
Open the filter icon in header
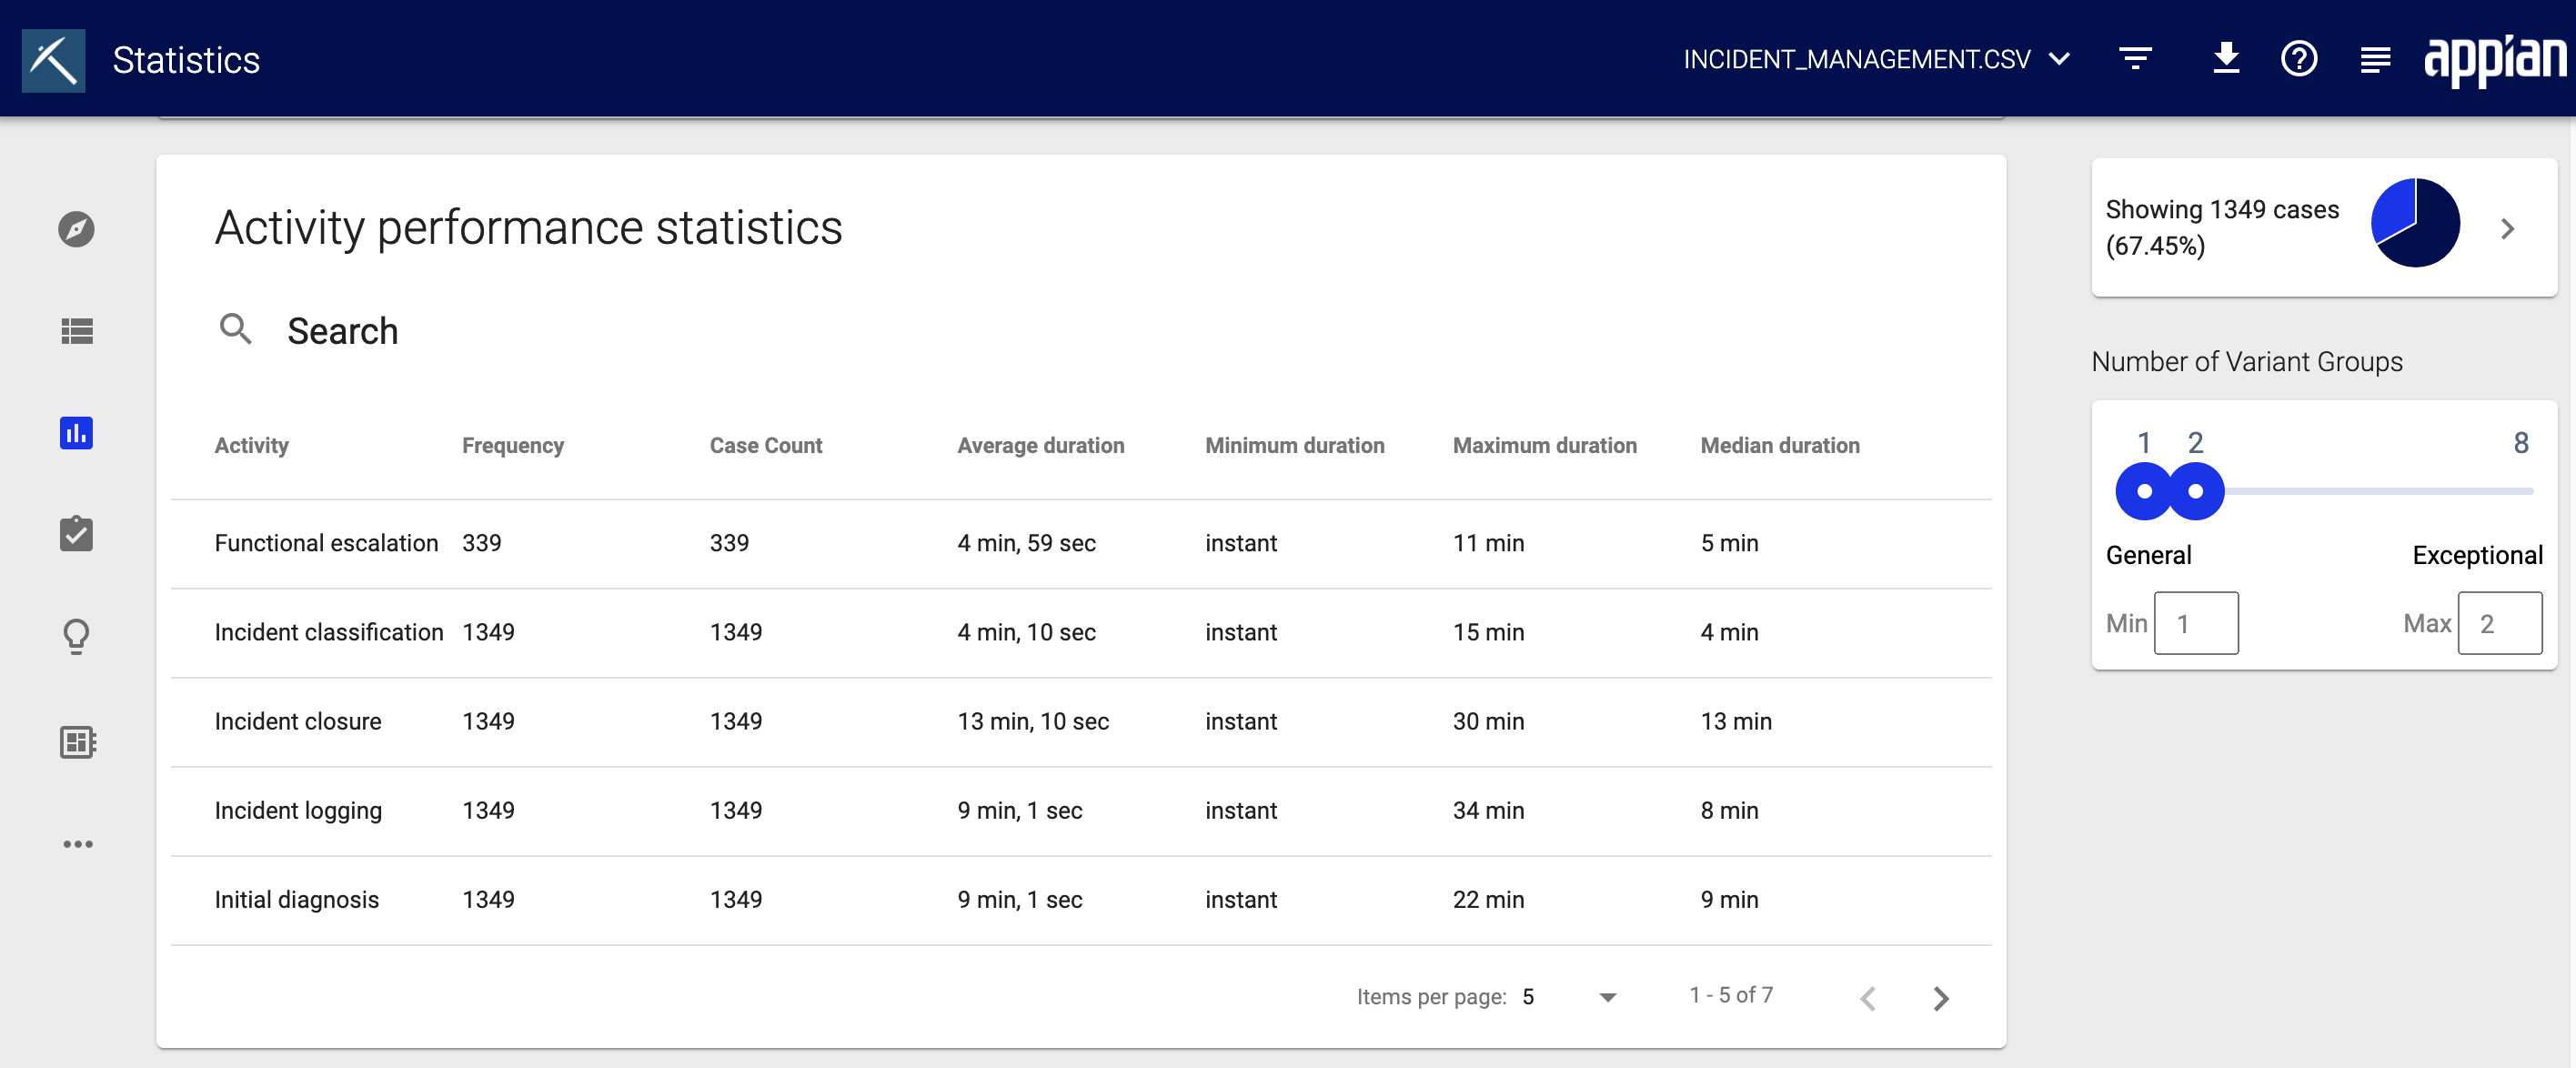(x=2135, y=59)
